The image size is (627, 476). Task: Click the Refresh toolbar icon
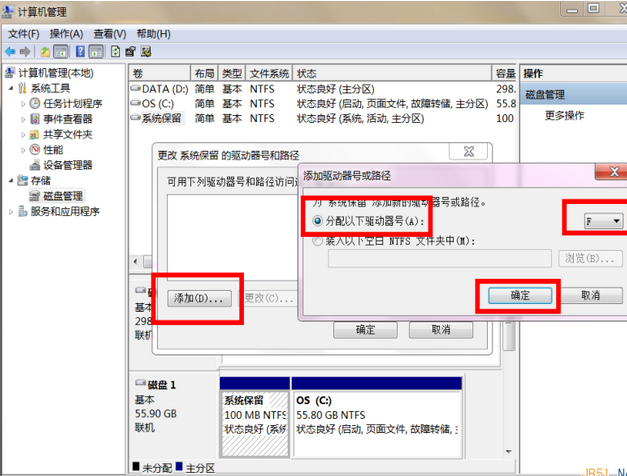(116, 51)
